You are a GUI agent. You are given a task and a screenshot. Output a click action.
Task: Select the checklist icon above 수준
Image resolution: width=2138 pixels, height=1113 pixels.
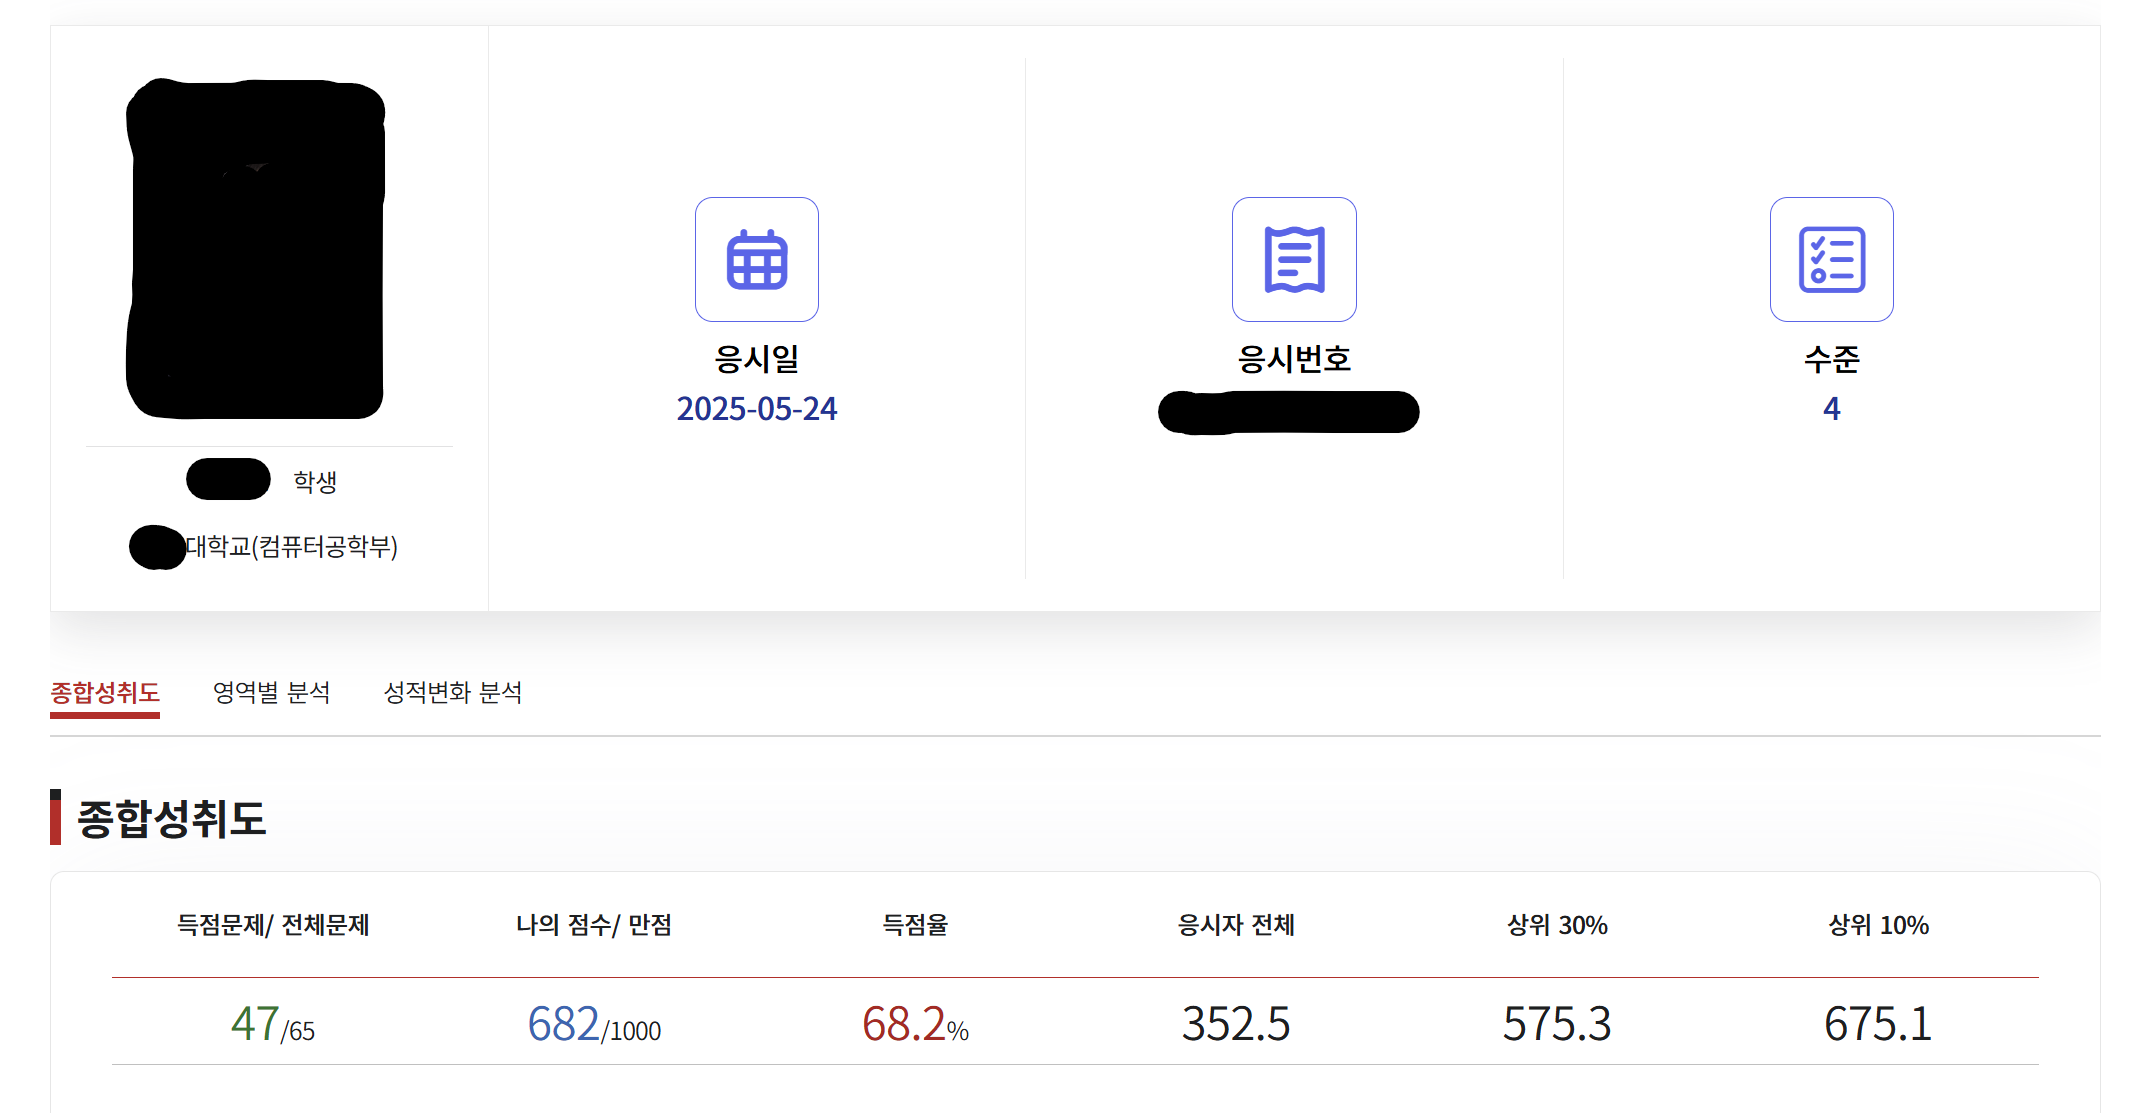1830,259
